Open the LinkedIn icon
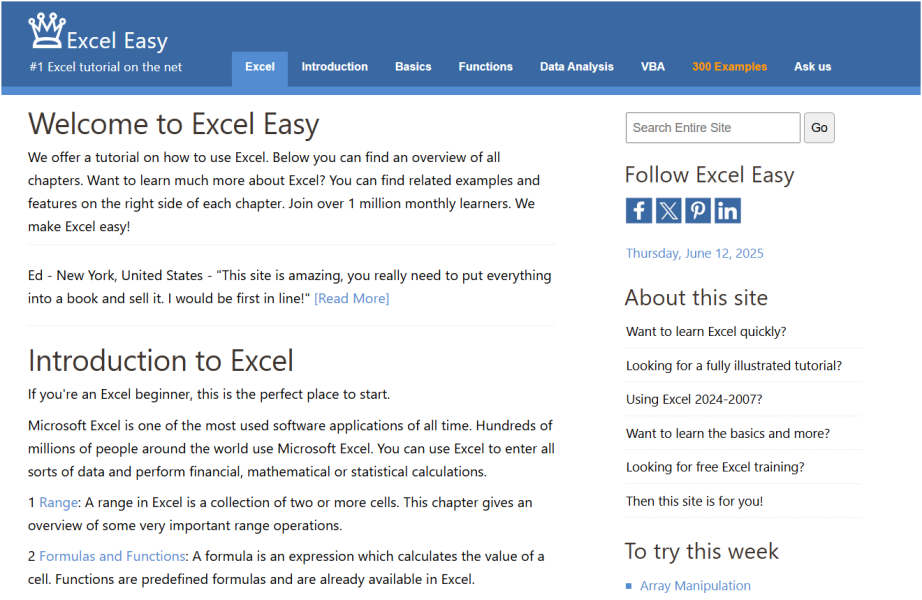Screen dimensions: 922x600 pos(727,211)
